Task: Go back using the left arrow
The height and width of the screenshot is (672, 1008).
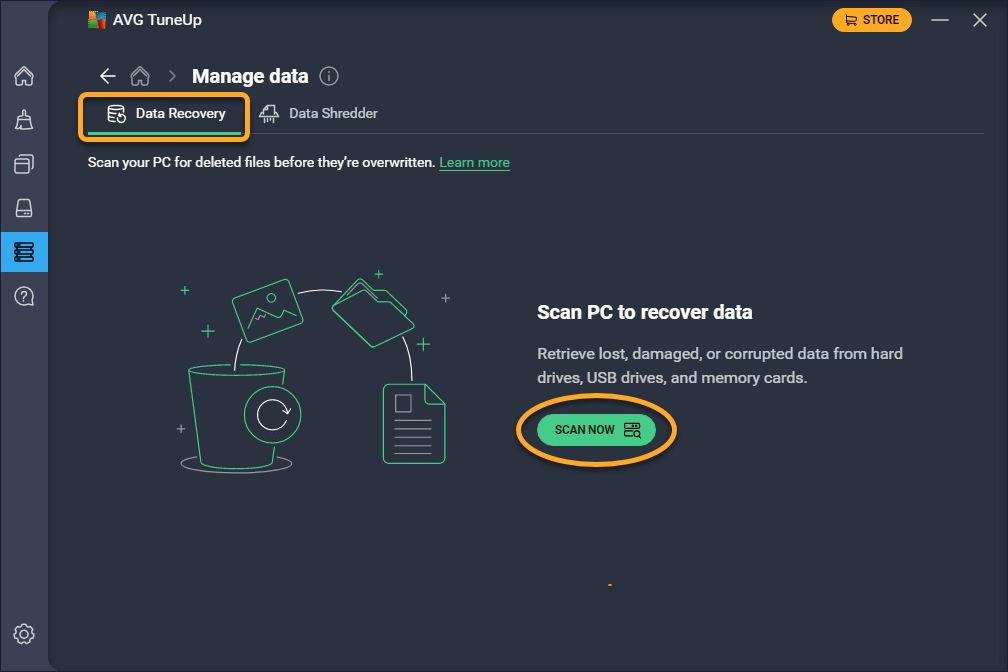Action: pos(108,76)
